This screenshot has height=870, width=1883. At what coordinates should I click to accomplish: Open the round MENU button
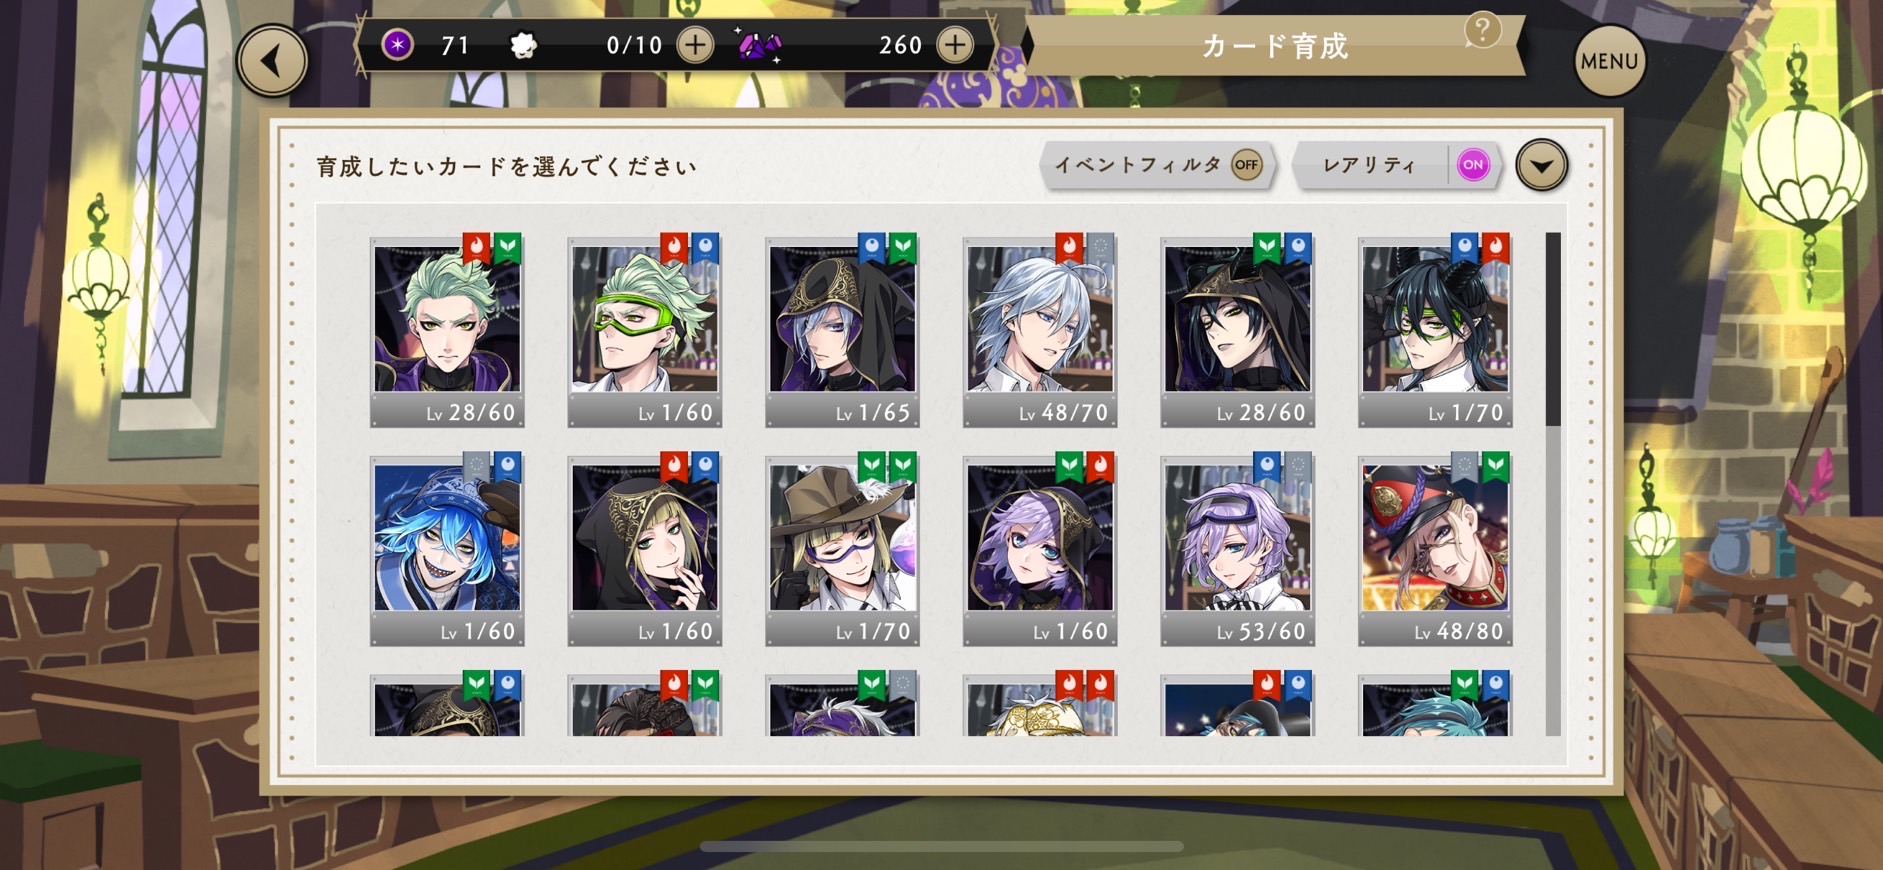click(x=1609, y=61)
